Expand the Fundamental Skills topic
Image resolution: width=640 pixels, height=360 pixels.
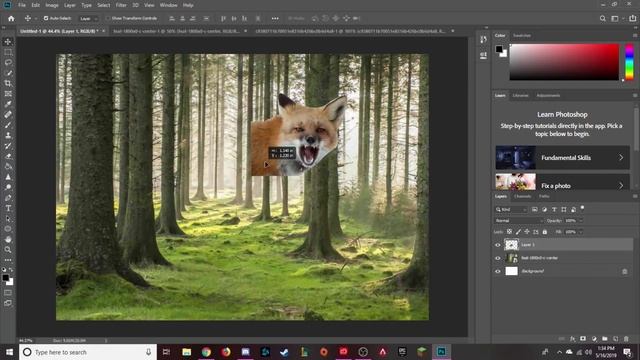(562, 158)
